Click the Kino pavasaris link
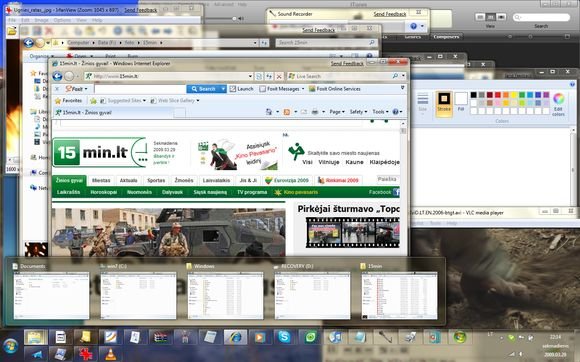This screenshot has height=362, width=580. pos(296,192)
